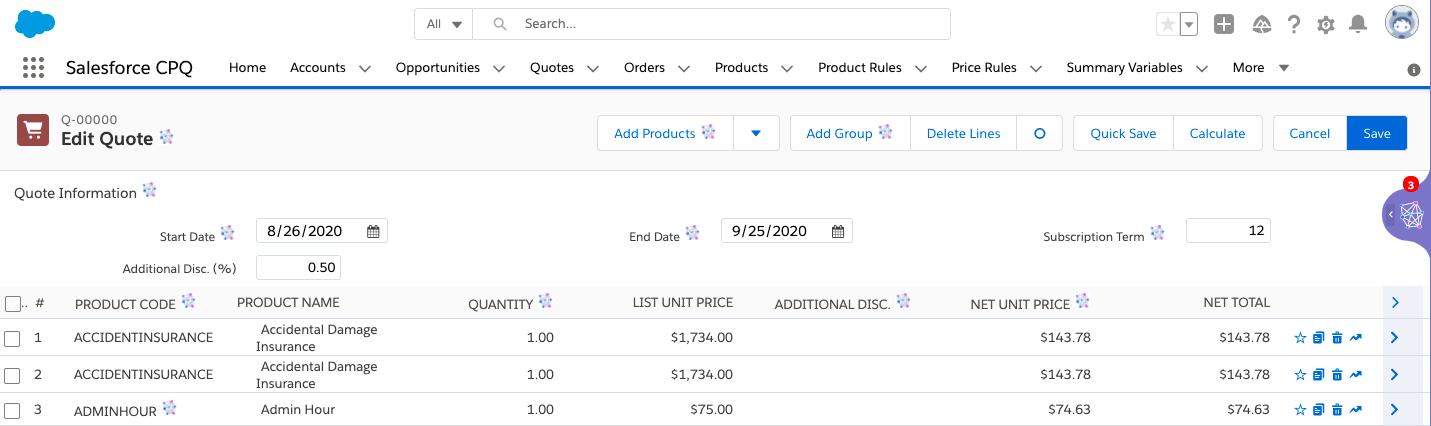
Task: Expand the Products nav chevron
Action: (787, 69)
